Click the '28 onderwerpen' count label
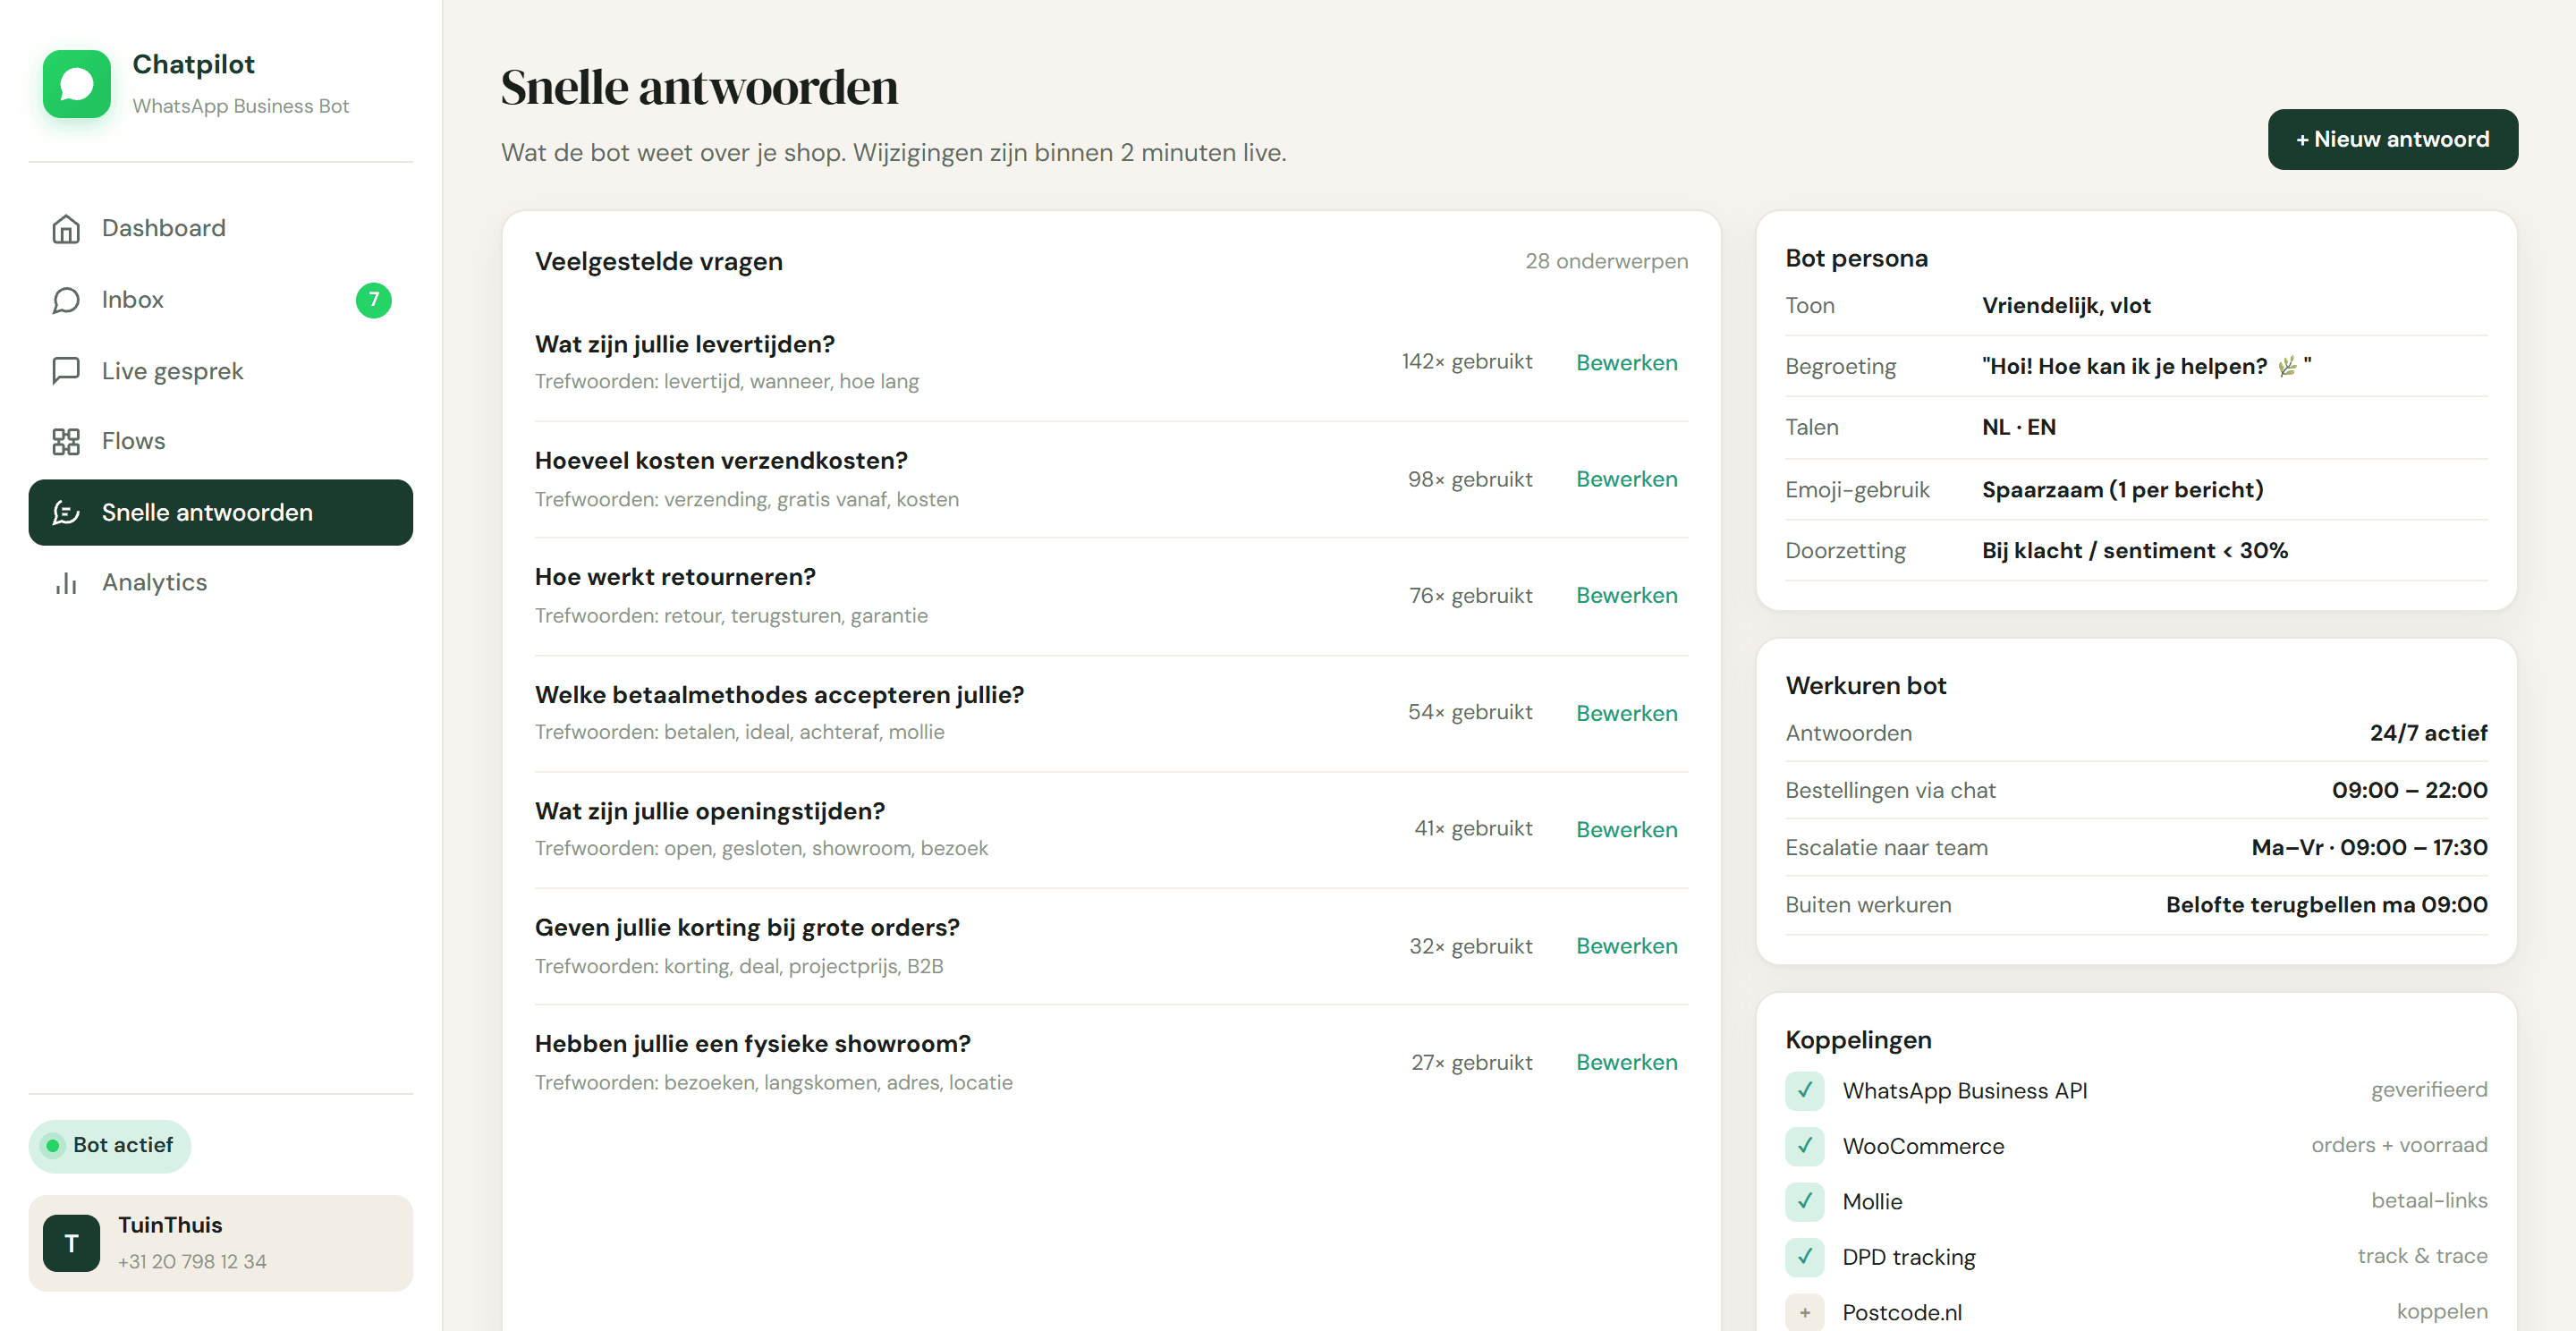Viewport: 2576px width, 1331px height. click(1606, 261)
